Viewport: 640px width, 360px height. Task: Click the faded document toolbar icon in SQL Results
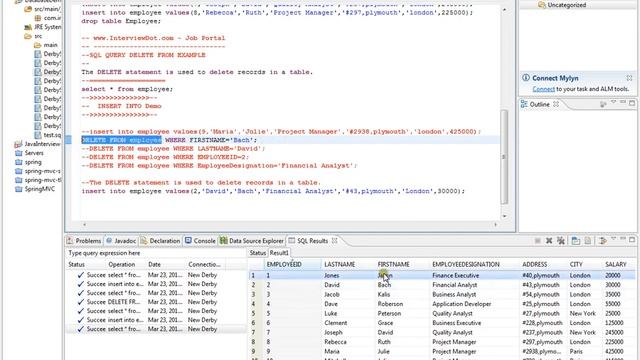(x=588, y=241)
